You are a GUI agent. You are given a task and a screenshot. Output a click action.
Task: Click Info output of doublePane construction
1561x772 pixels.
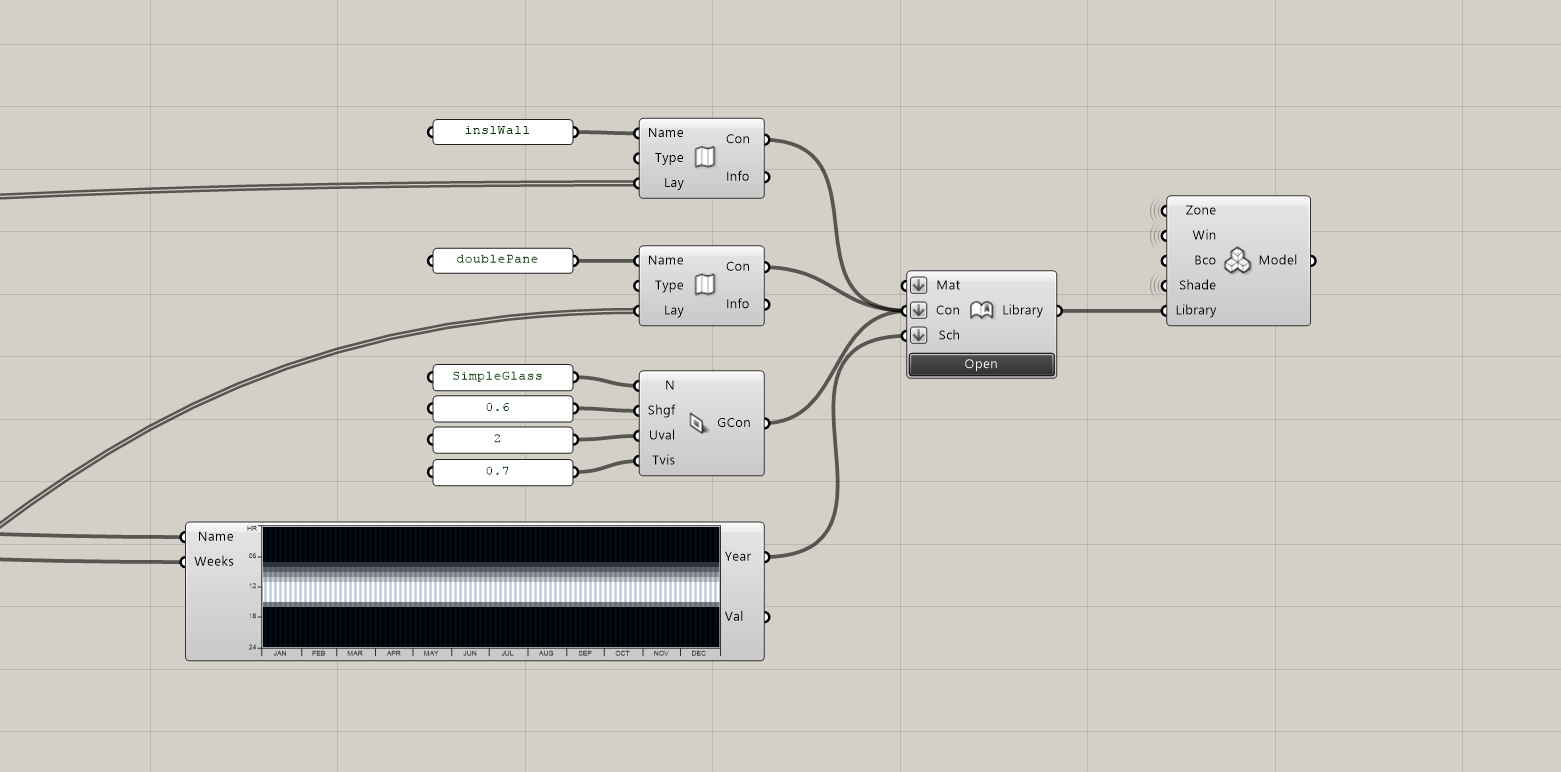point(738,304)
